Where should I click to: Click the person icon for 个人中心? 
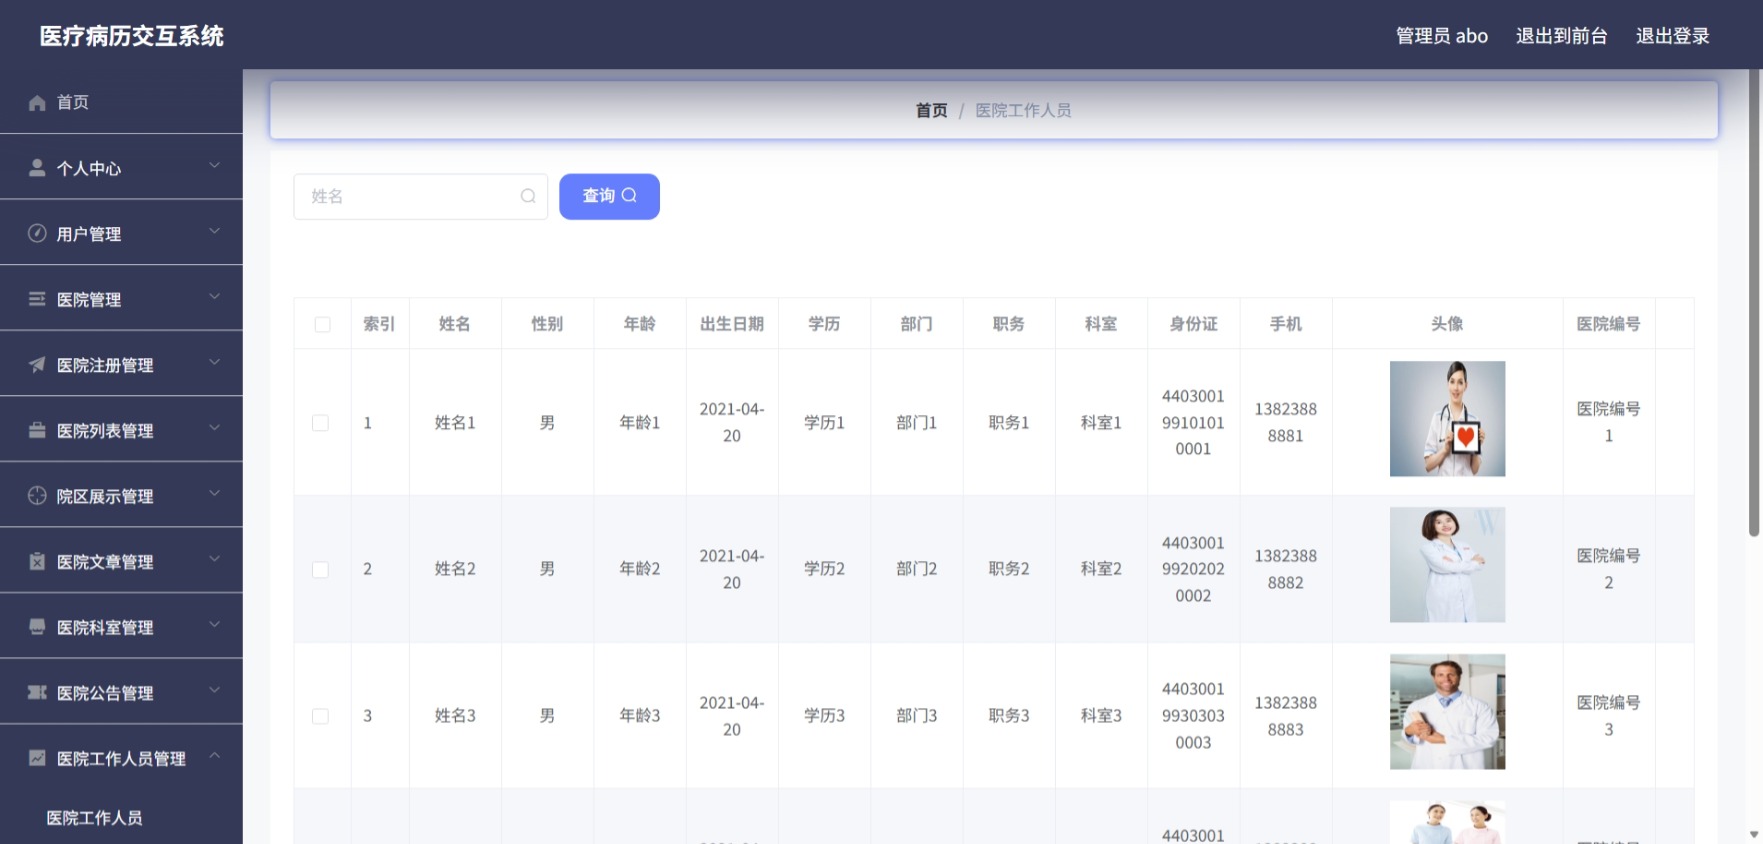pyautogui.click(x=37, y=168)
